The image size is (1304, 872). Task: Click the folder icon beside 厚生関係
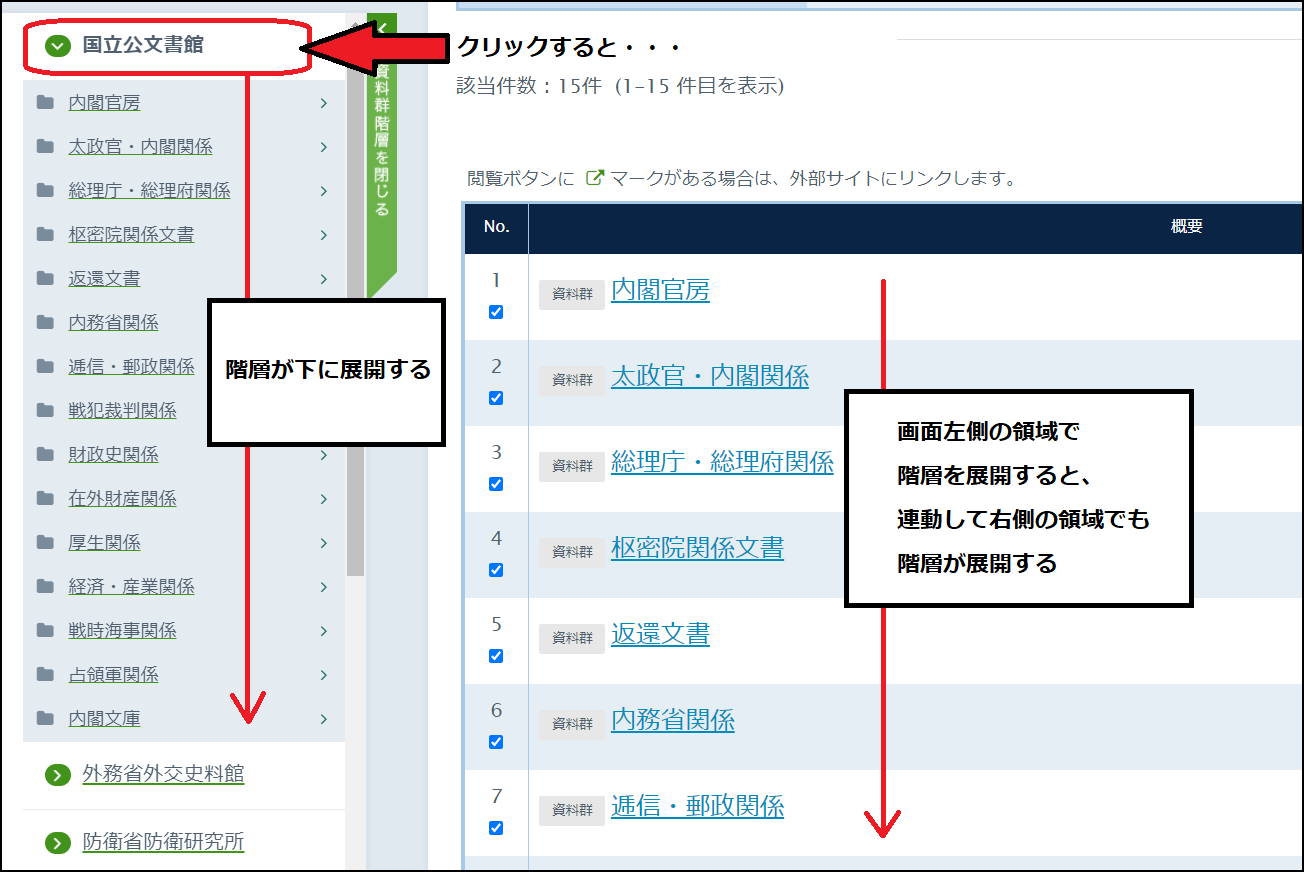click(x=45, y=542)
